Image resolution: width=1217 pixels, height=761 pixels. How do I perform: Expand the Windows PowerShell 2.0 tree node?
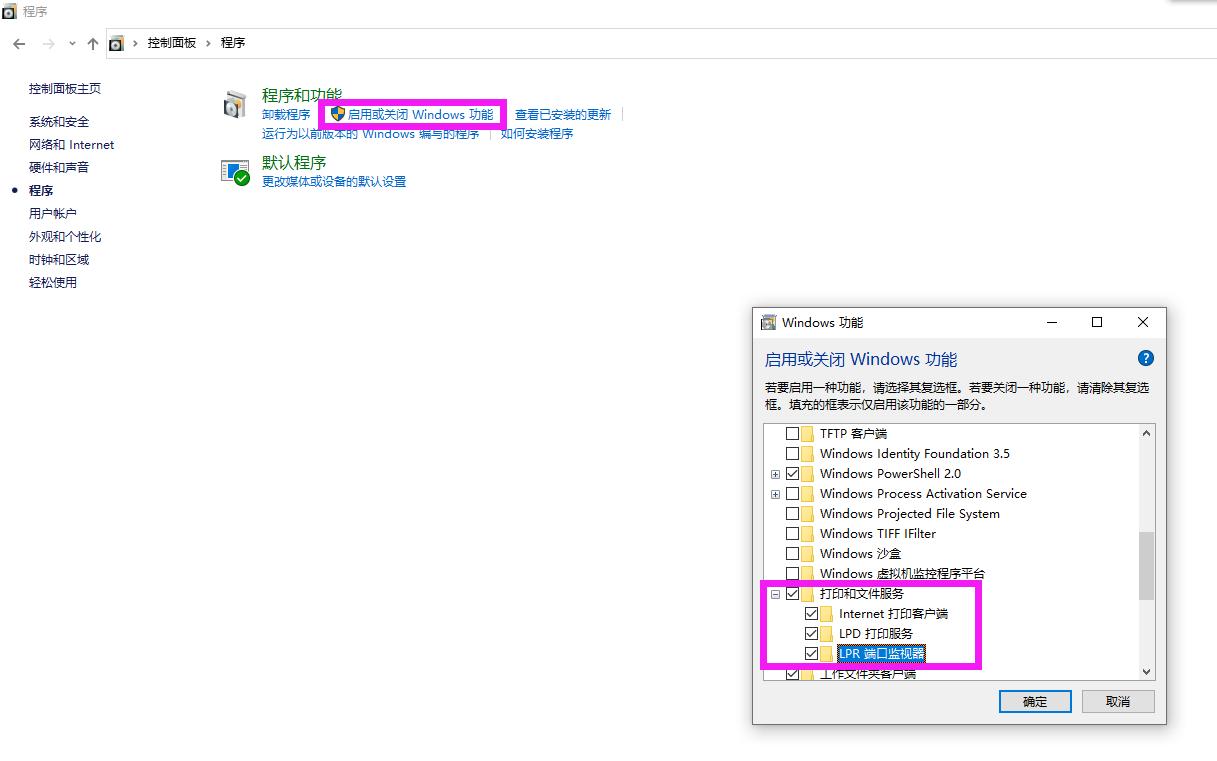click(x=775, y=474)
